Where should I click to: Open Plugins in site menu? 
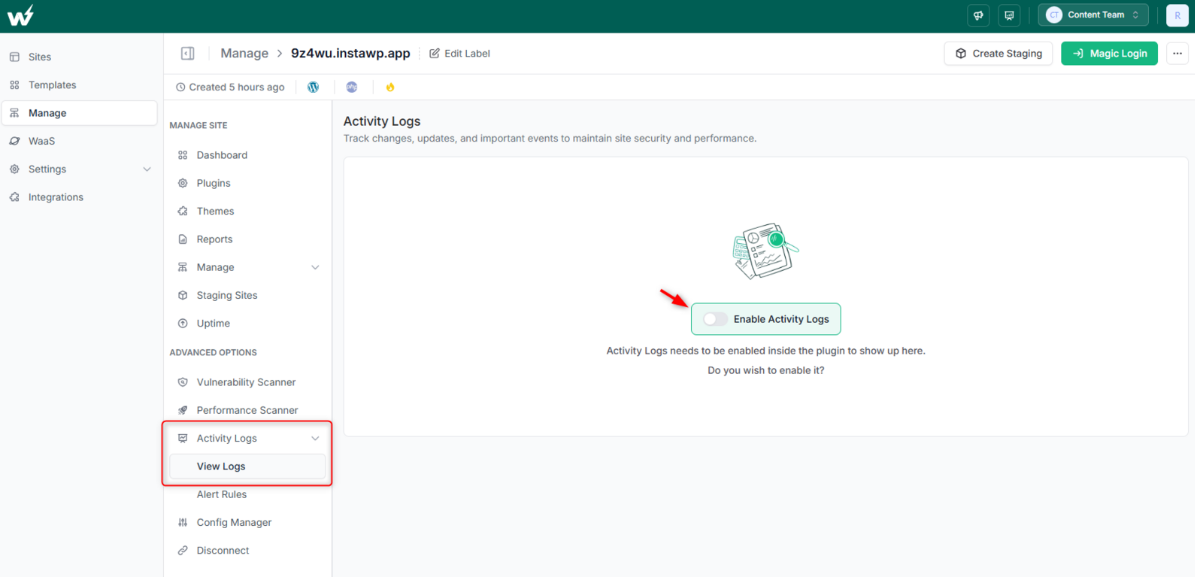(248, 184)
